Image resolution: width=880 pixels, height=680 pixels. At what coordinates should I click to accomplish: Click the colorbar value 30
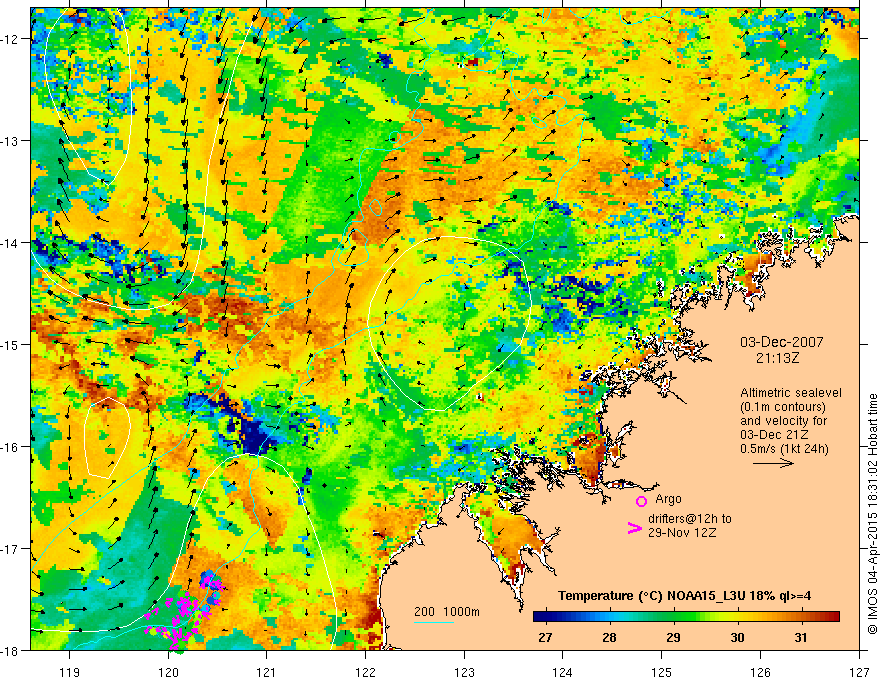click(737, 638)
